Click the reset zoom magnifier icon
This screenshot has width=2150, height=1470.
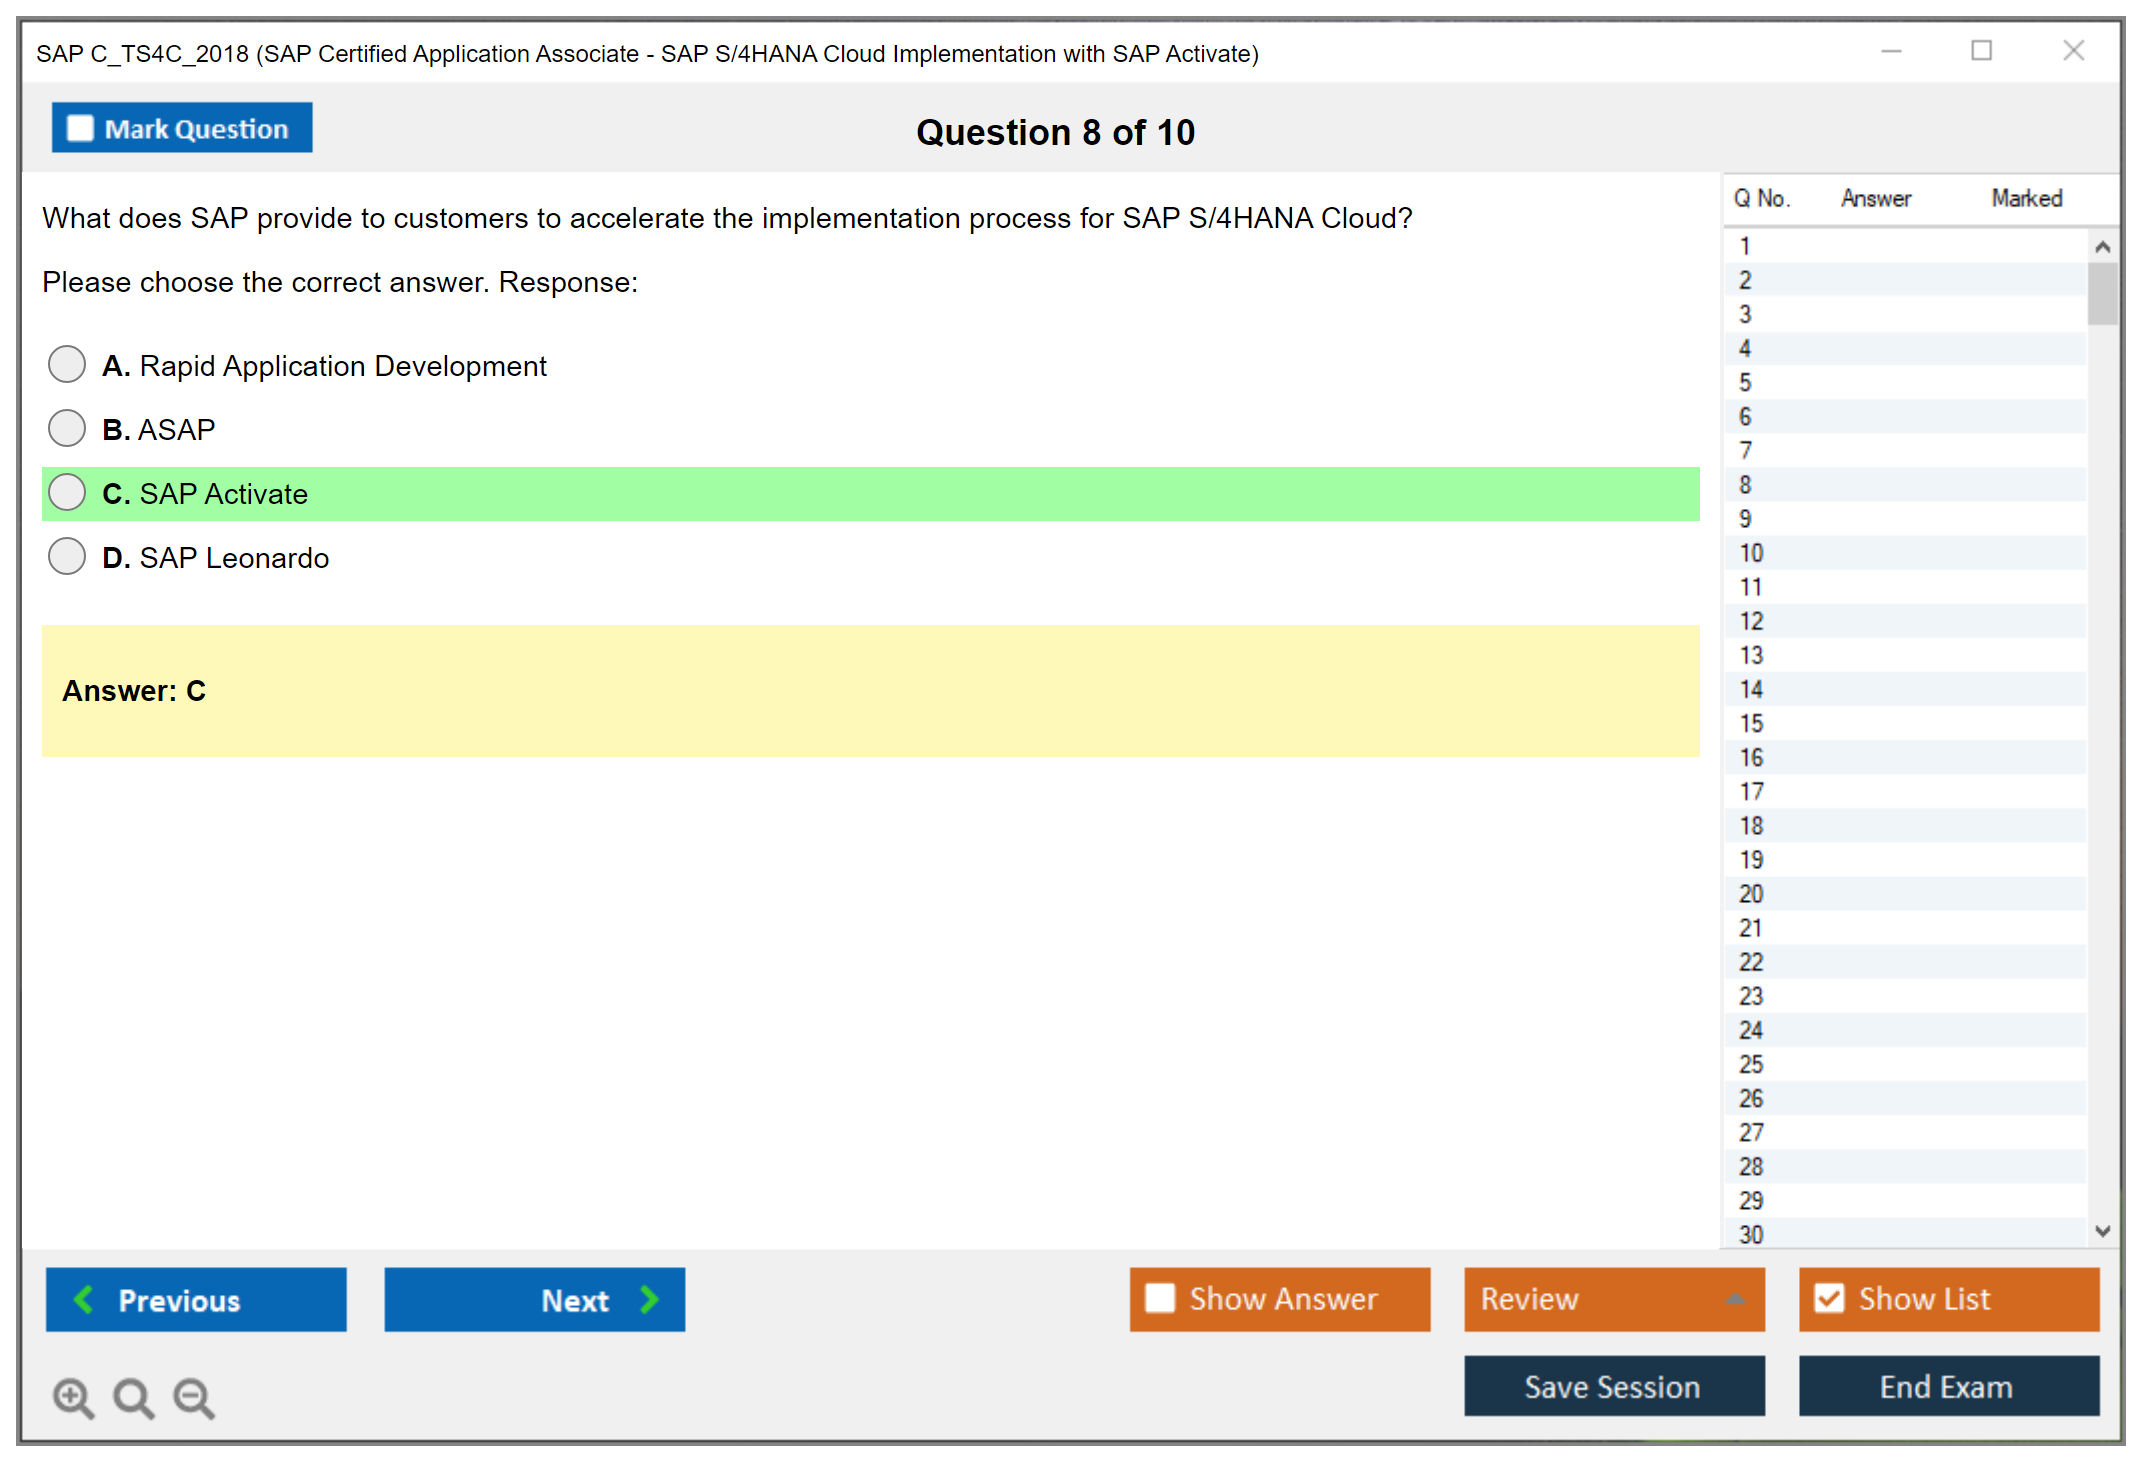pyautogui.click(x=133, y=1397)
